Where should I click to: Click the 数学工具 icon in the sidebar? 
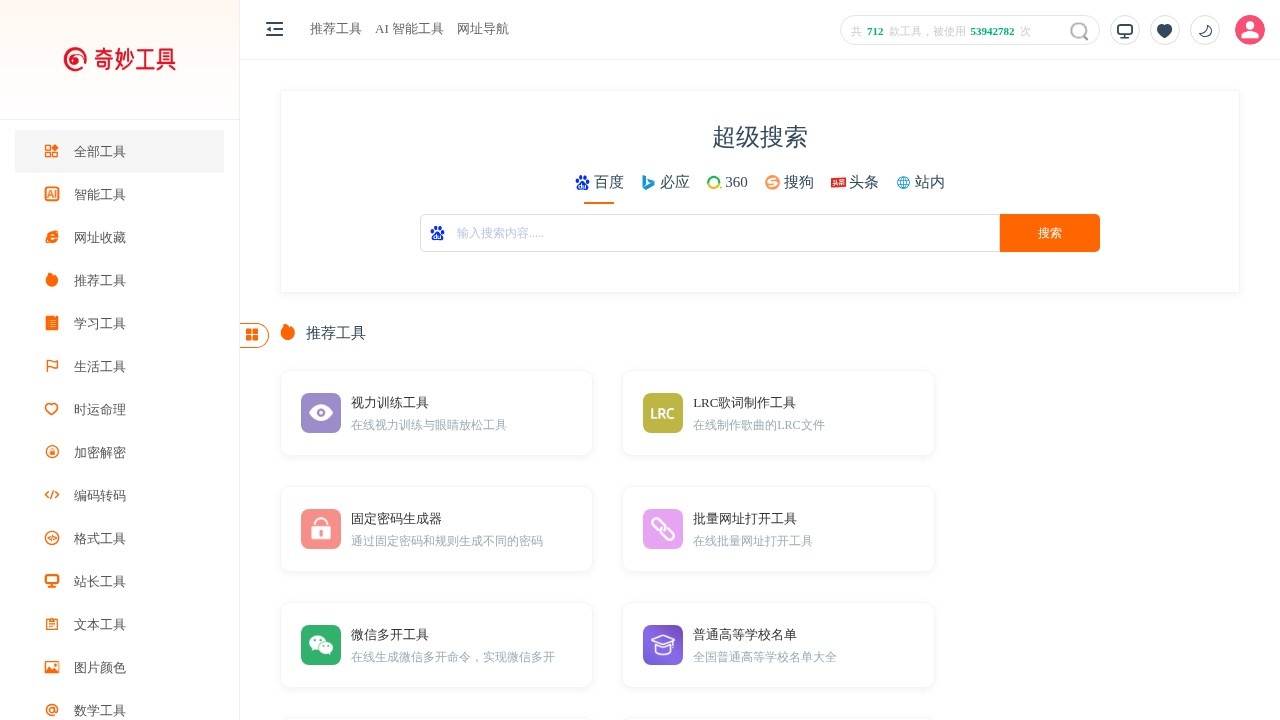click(x=52, y=710)
